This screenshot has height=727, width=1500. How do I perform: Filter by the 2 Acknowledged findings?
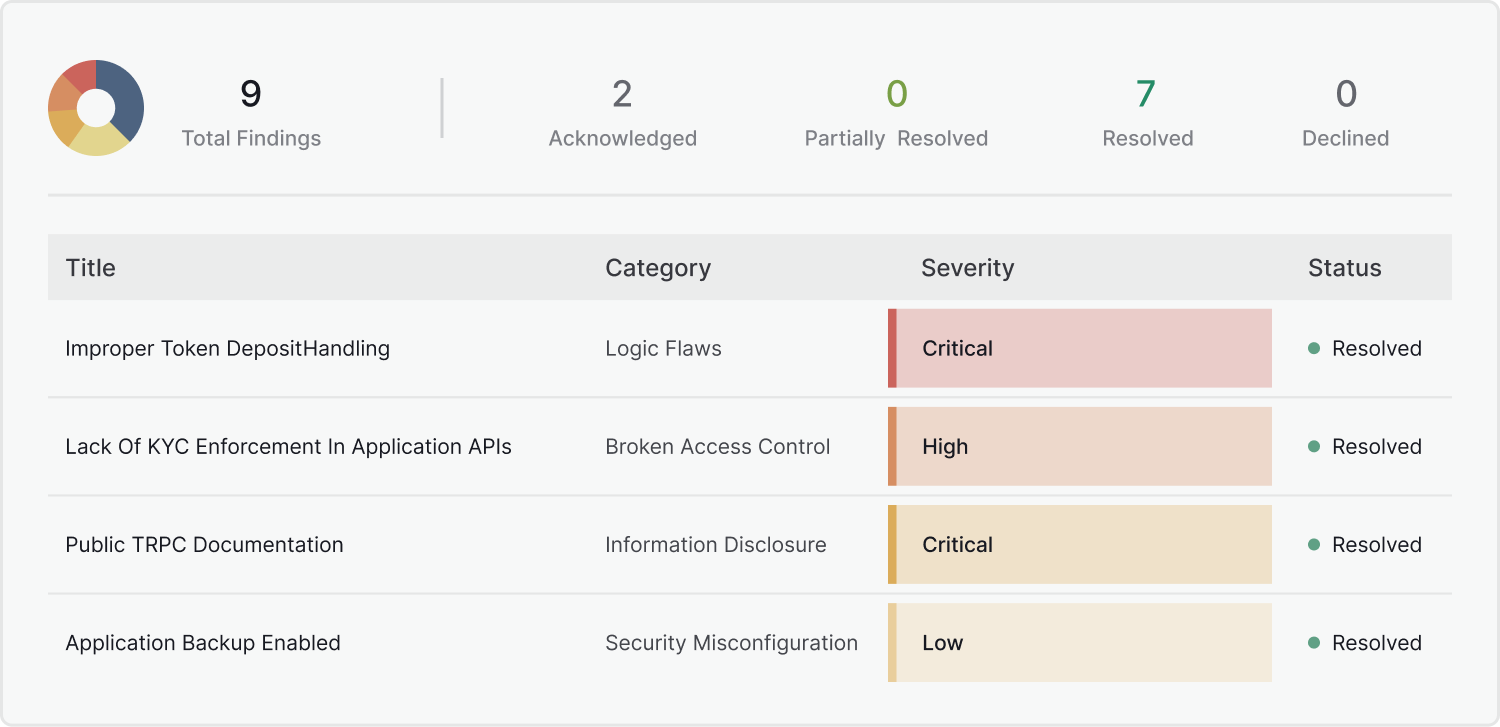point(622,111)
